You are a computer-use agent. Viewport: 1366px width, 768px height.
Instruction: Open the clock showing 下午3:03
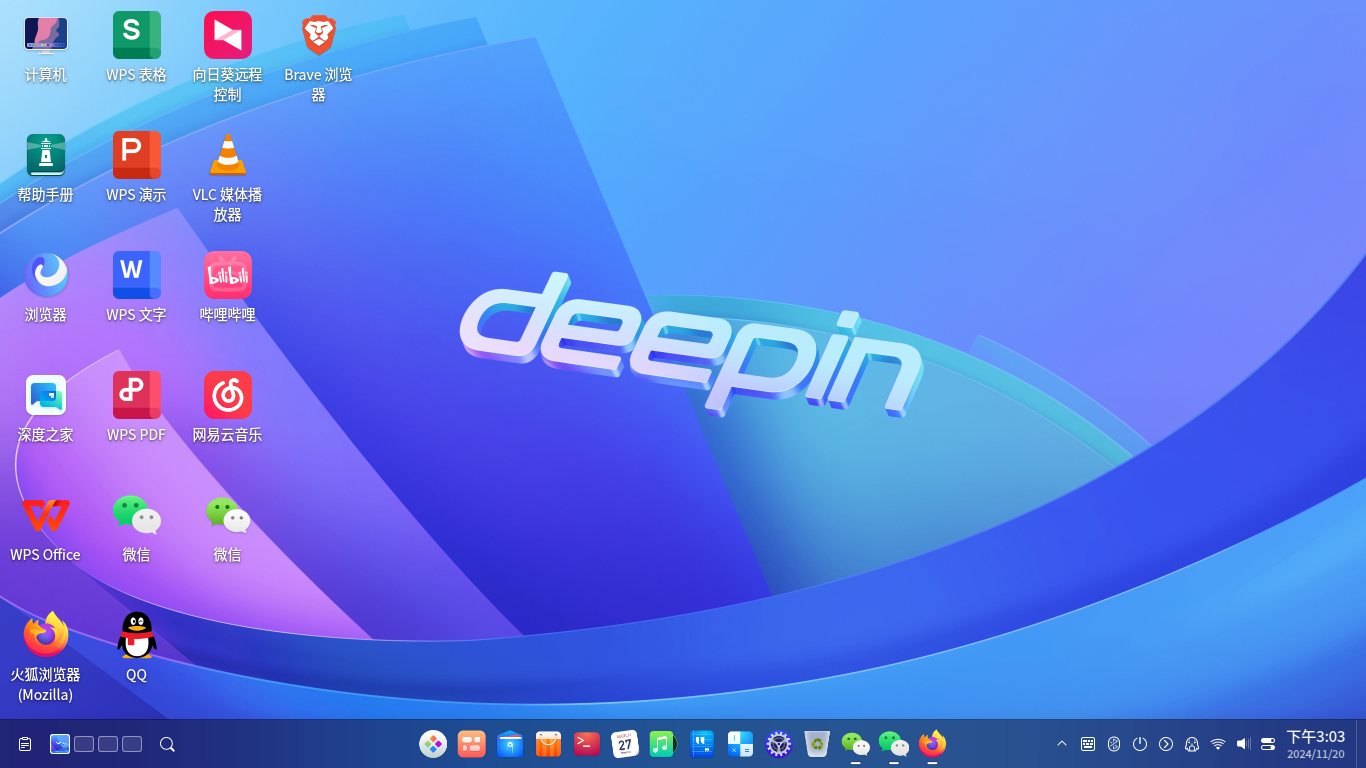point(1316,744)
